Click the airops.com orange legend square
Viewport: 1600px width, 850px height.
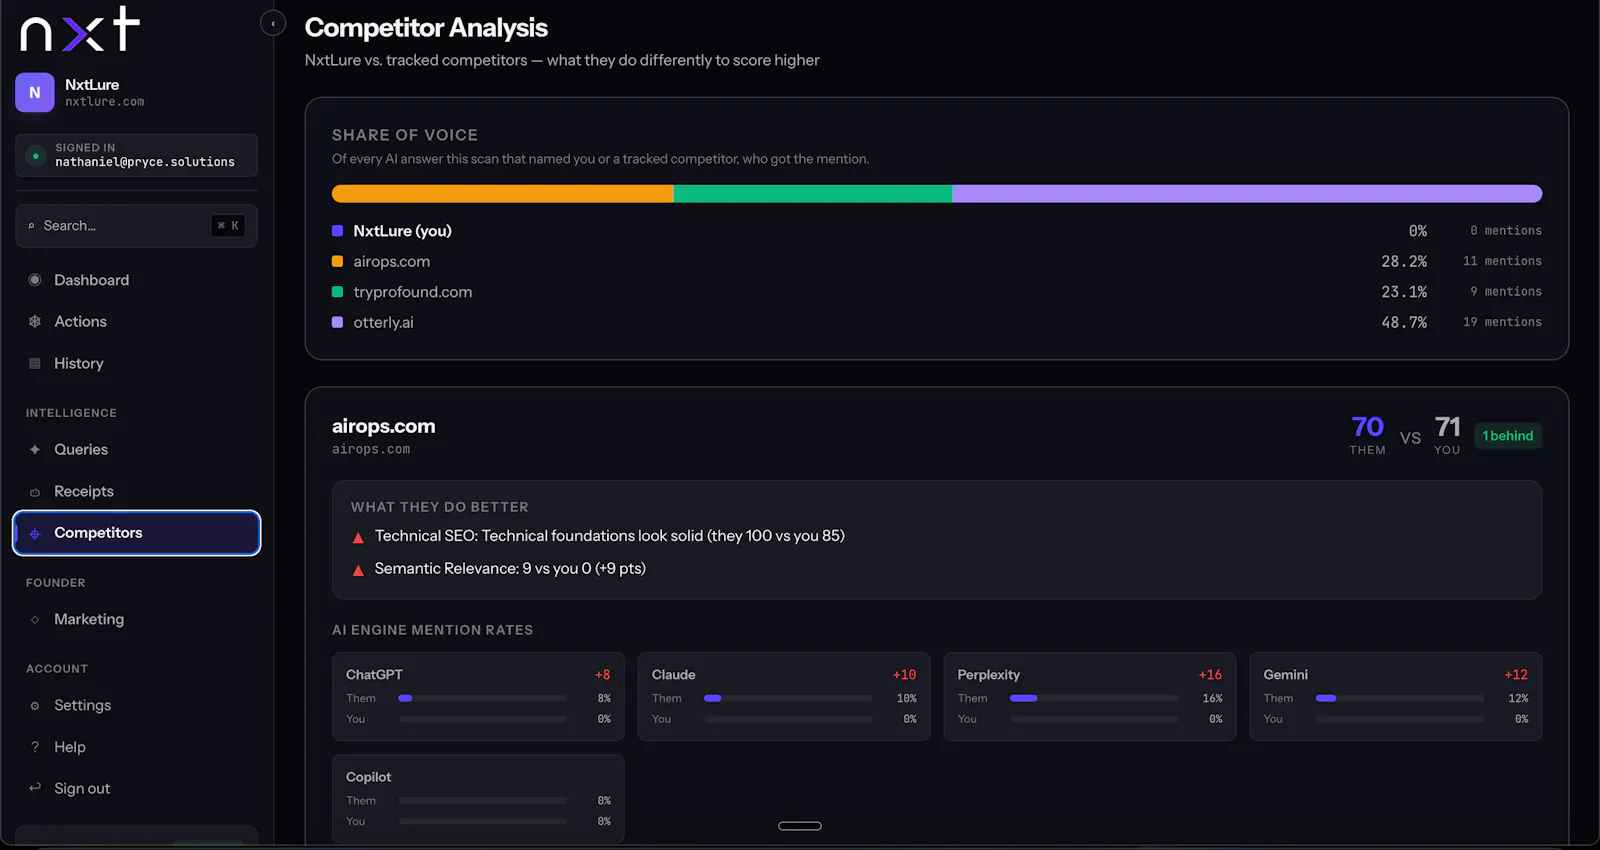click(338, 262)
